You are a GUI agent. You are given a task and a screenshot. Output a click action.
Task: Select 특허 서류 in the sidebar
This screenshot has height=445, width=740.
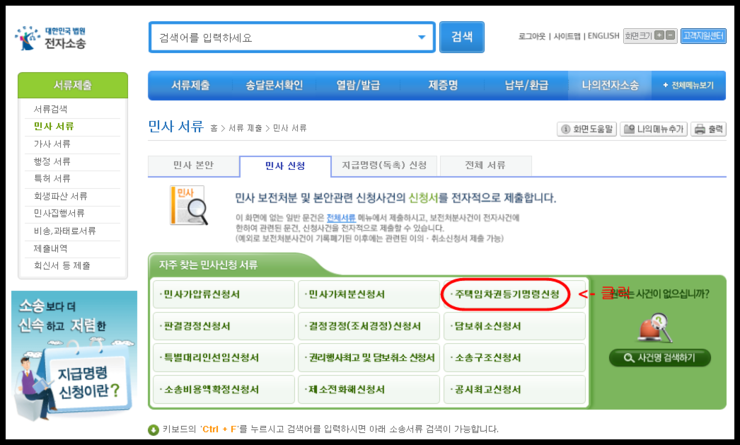point(52,178)
